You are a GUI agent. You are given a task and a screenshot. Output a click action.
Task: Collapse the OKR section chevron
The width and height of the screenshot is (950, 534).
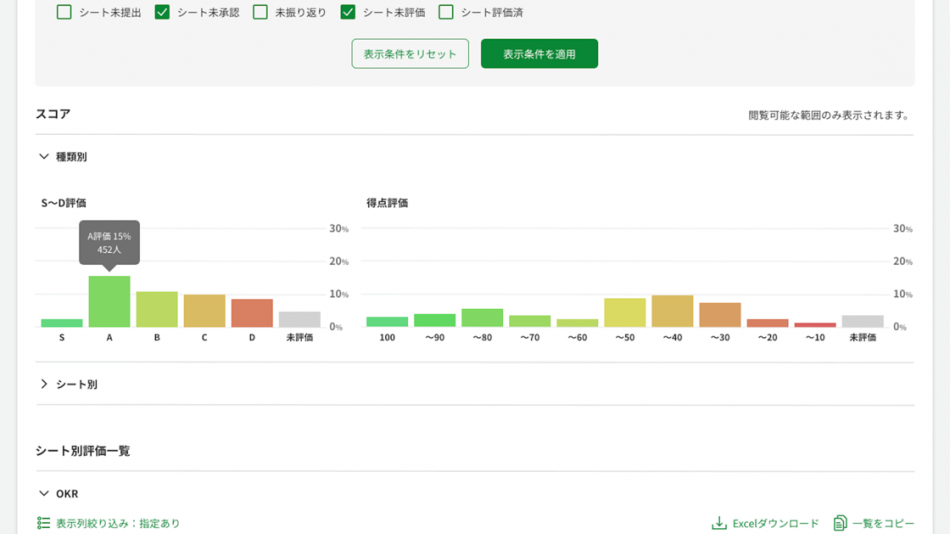click(44, 494)
